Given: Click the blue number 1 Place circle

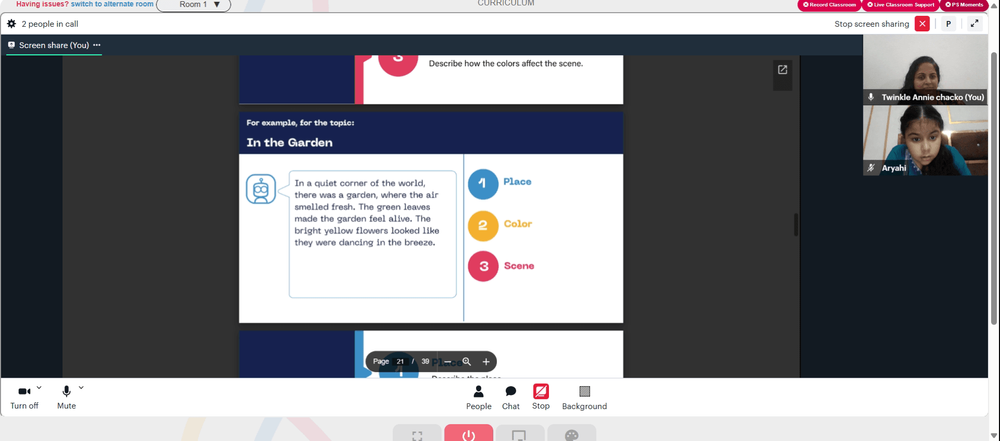Looking at the screenshot, I should (483, 184).
